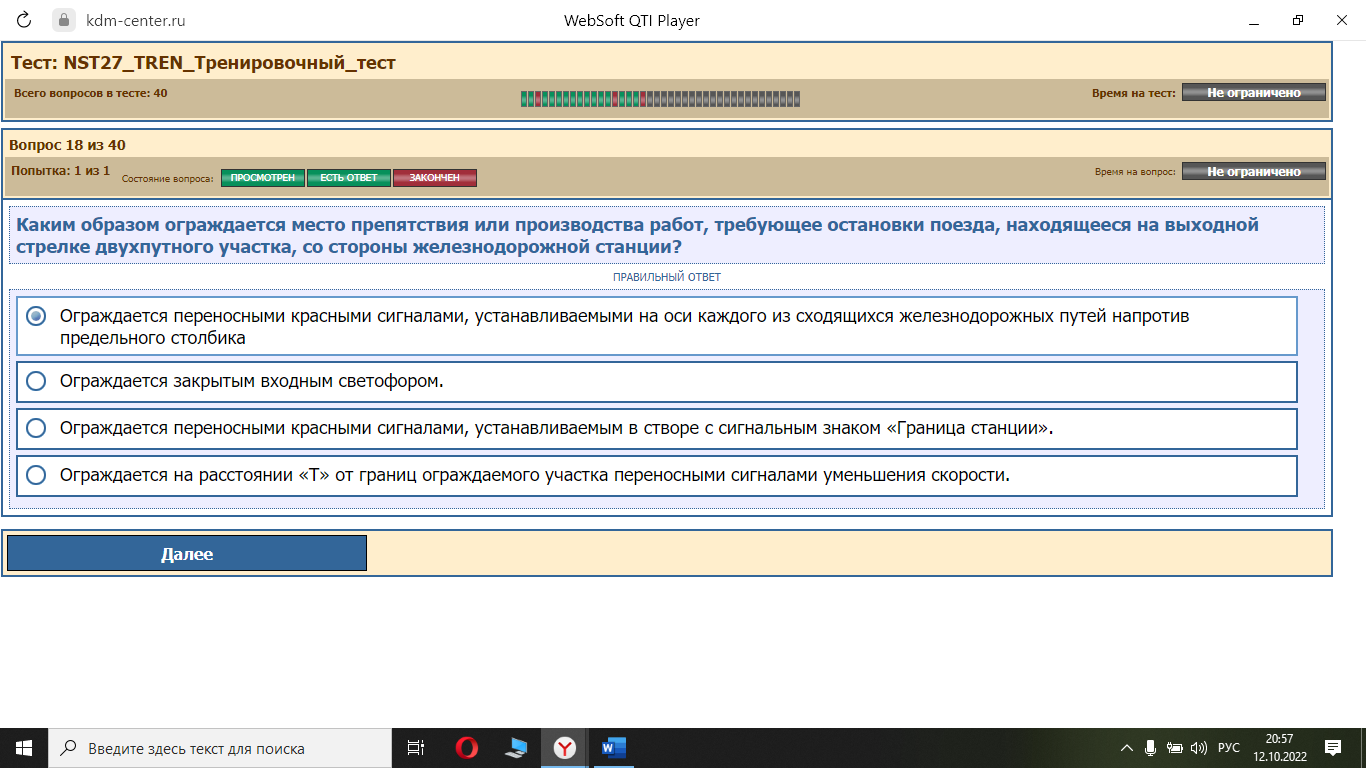Click 'Попытка: 1 из 1' text
Screen dimensions: 1366x768
pos(61,171)
